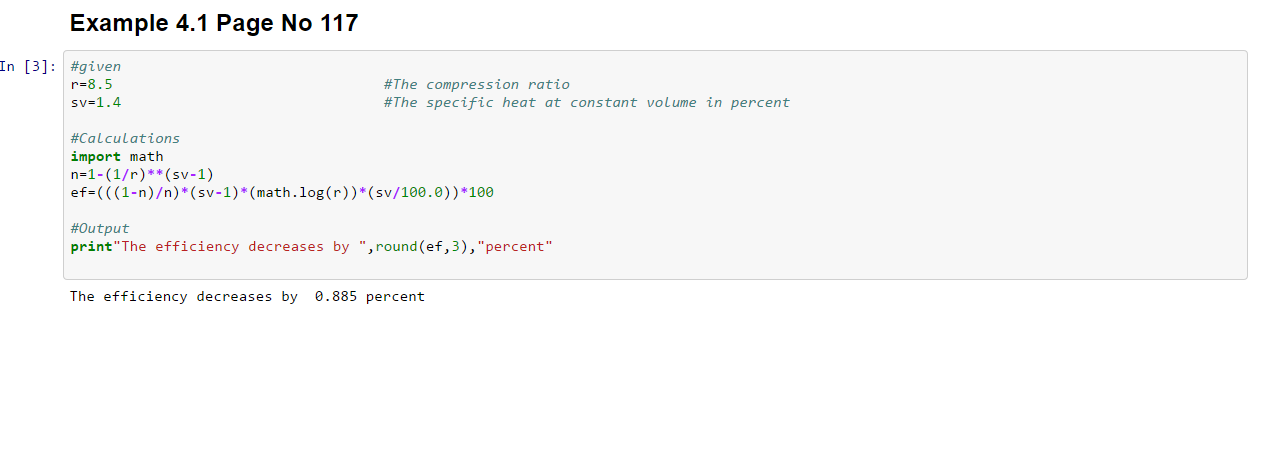Place cursor on the #Output comment
The width and height of the screenshot is (1263, 460).
(100, 229)
